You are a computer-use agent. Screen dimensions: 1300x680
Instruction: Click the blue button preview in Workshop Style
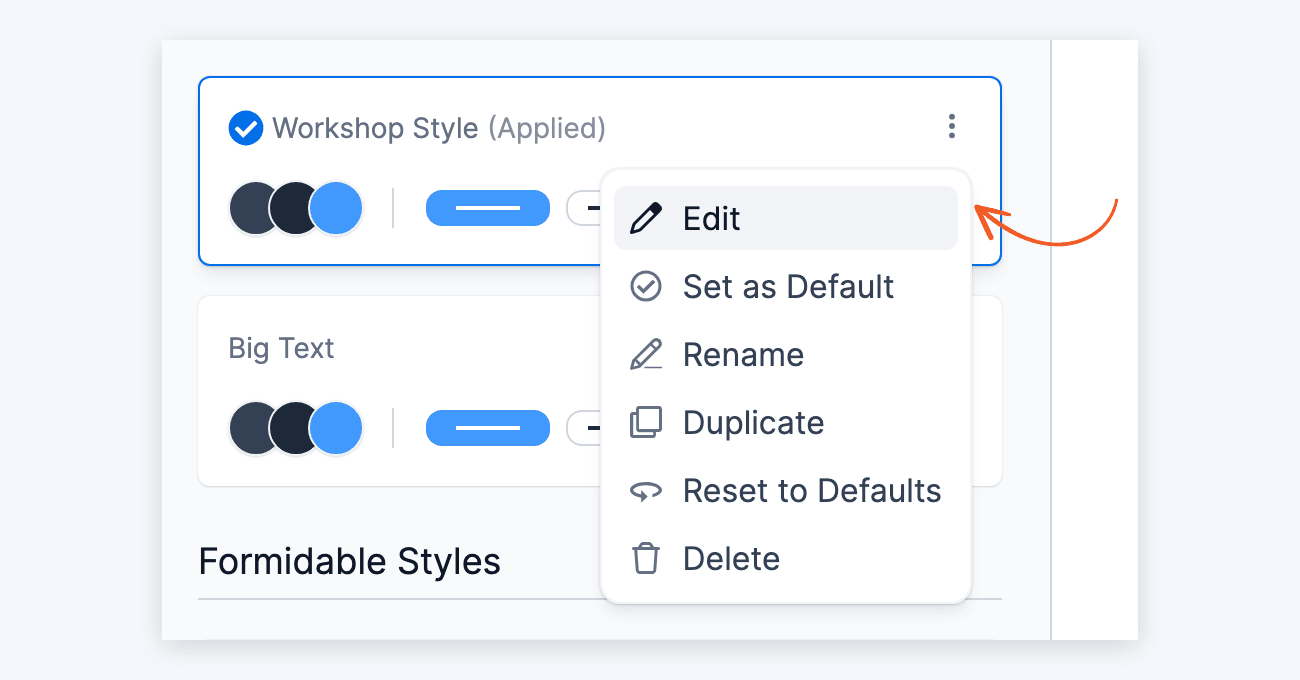(488, 208)
